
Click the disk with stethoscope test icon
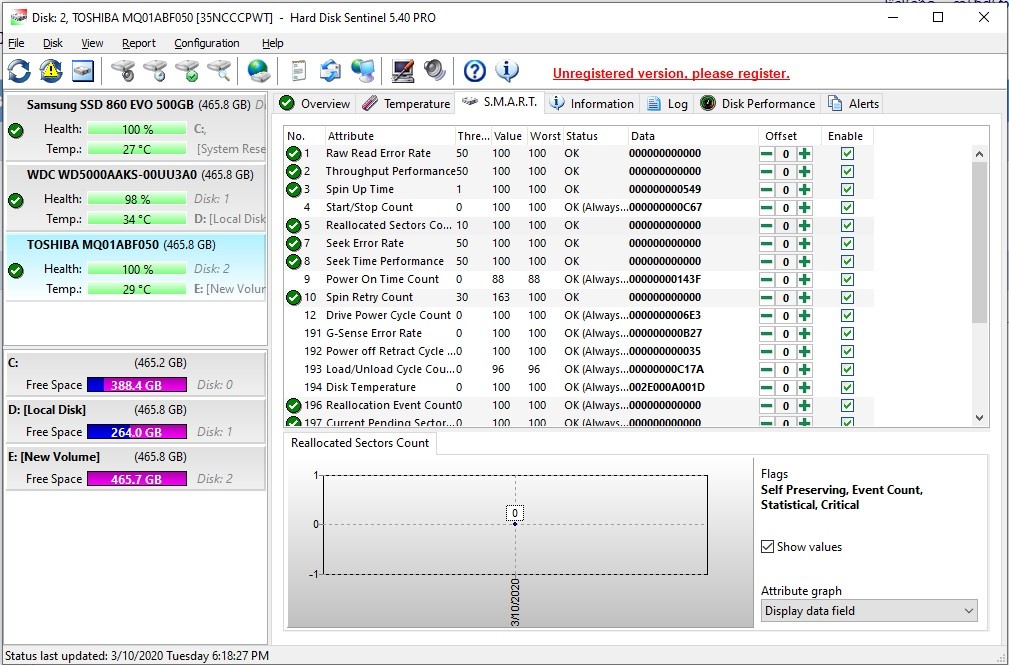coord(123,71)
